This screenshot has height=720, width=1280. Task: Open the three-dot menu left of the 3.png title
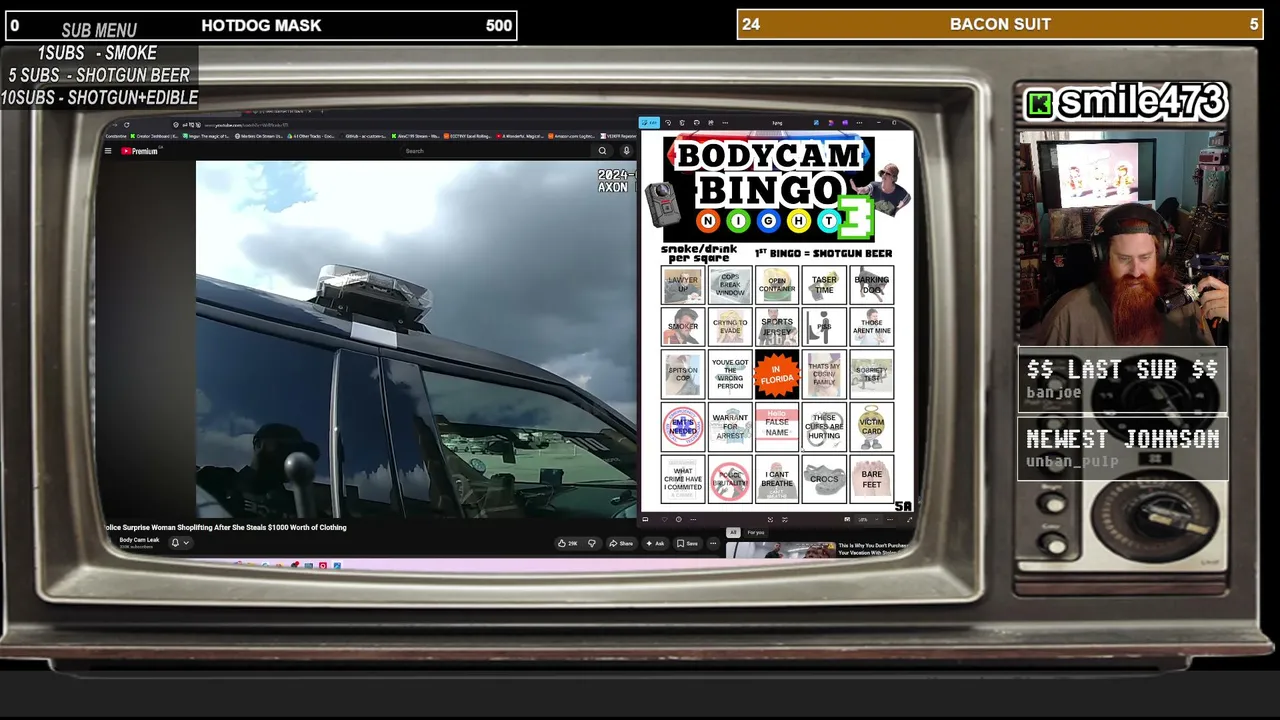pos(725,123)
